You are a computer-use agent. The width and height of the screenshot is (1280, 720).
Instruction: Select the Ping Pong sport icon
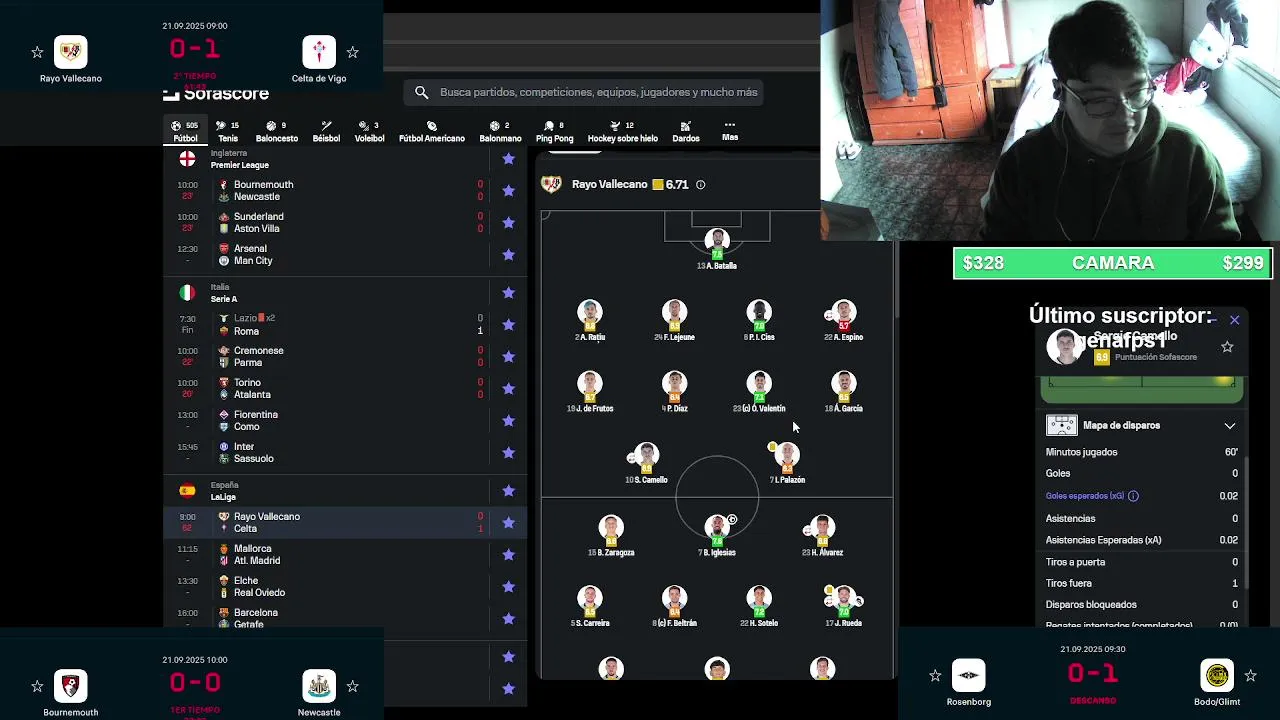tap(554, 131)
